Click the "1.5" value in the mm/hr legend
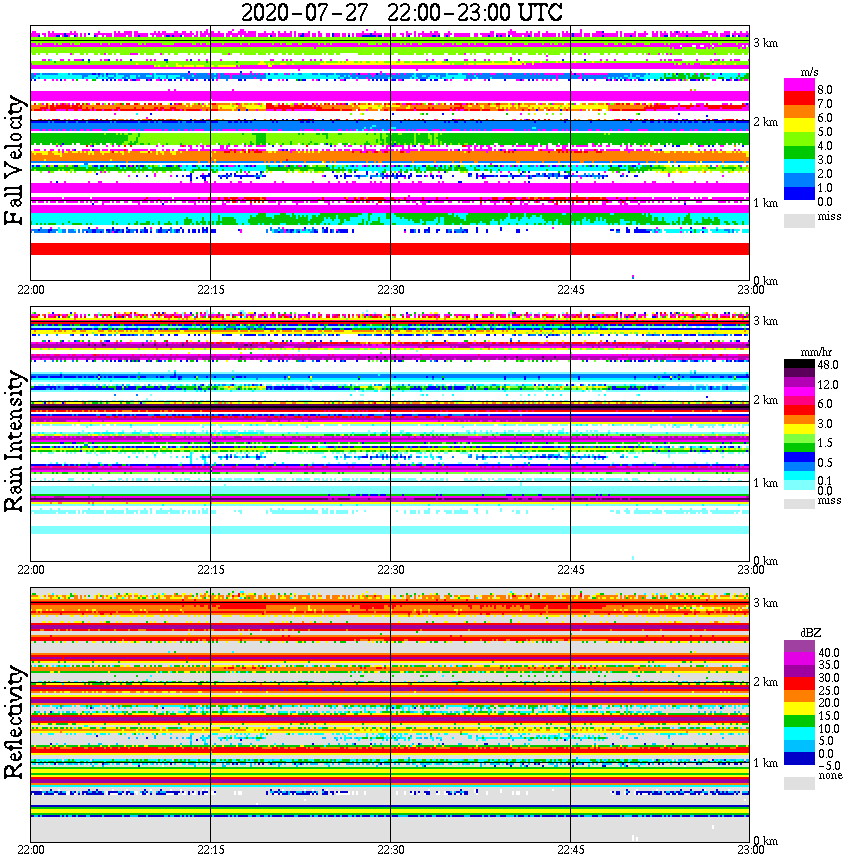 pyautogui.click(x=825, y=442)
